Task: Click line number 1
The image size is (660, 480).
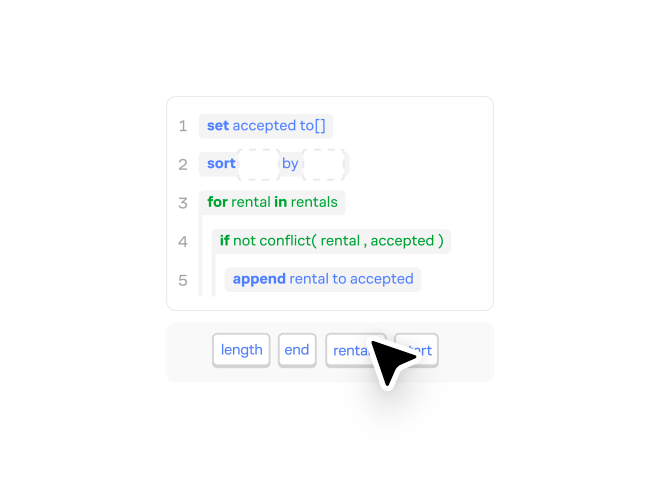Action: (183, 126)
